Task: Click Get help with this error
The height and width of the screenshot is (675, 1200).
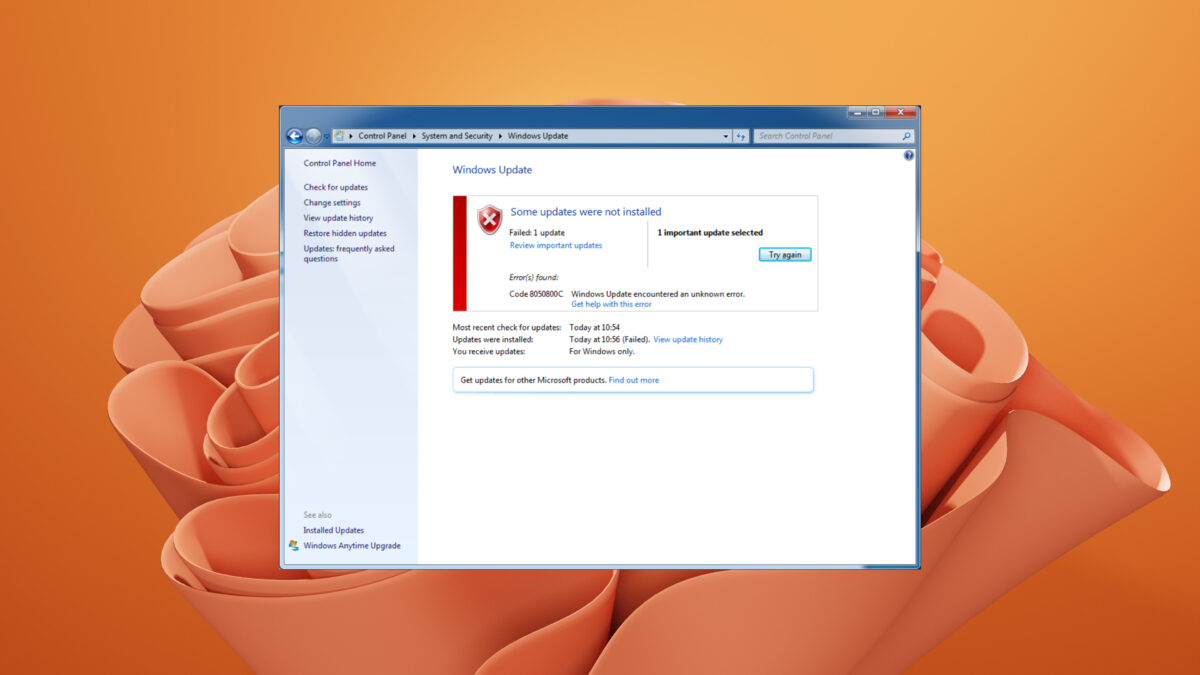Action: [x=611, y=304]
